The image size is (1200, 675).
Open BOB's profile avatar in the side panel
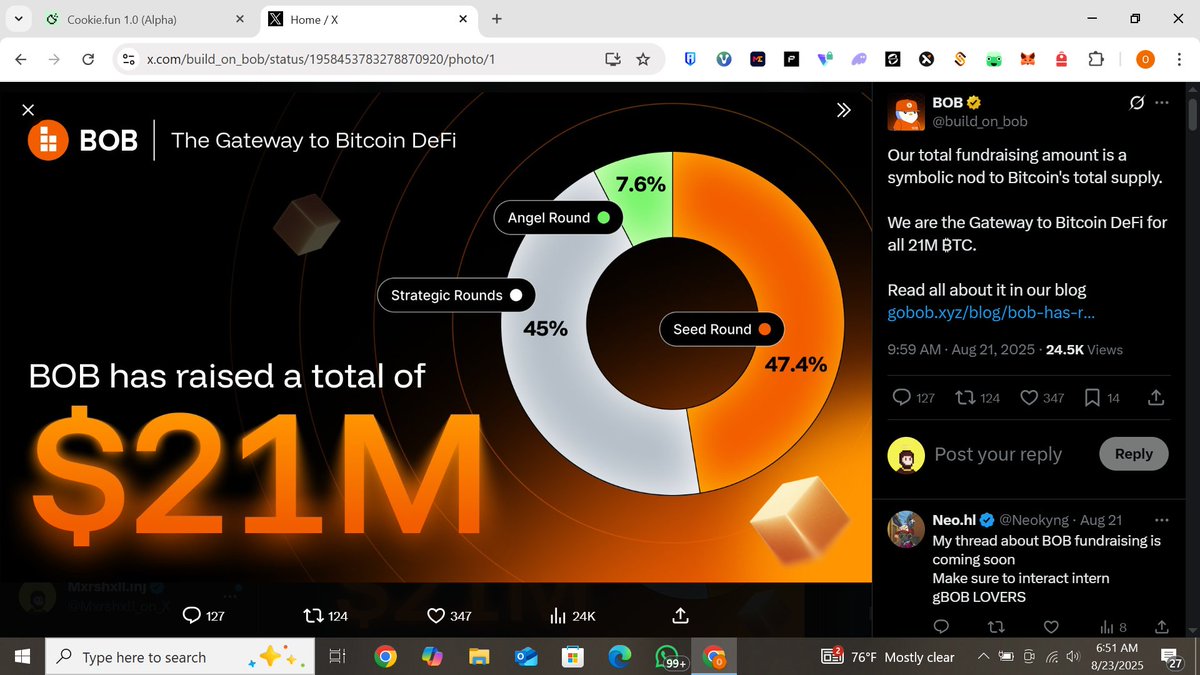pos(906,112)
